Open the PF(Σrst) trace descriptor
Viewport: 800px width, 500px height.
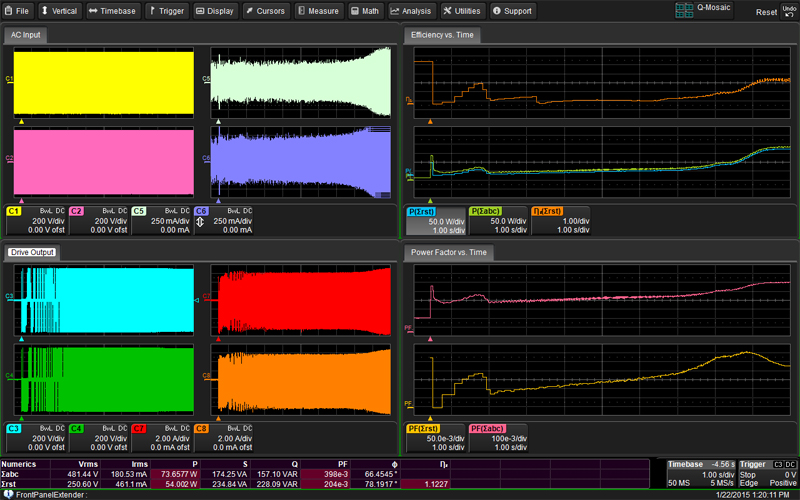[436, 438]
